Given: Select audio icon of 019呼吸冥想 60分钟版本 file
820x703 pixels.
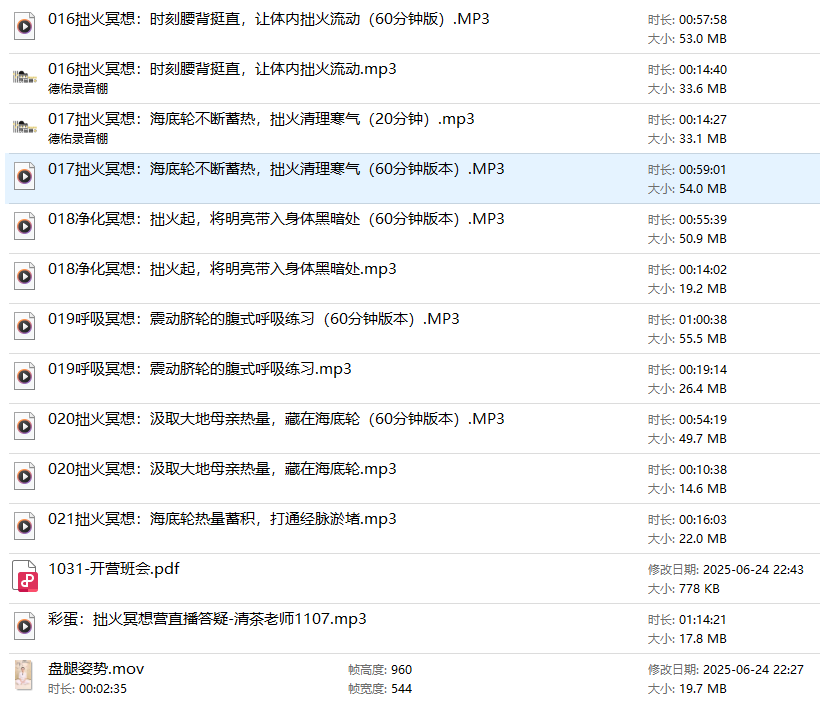Looking at the screenshot, I should tap(24, 327).
